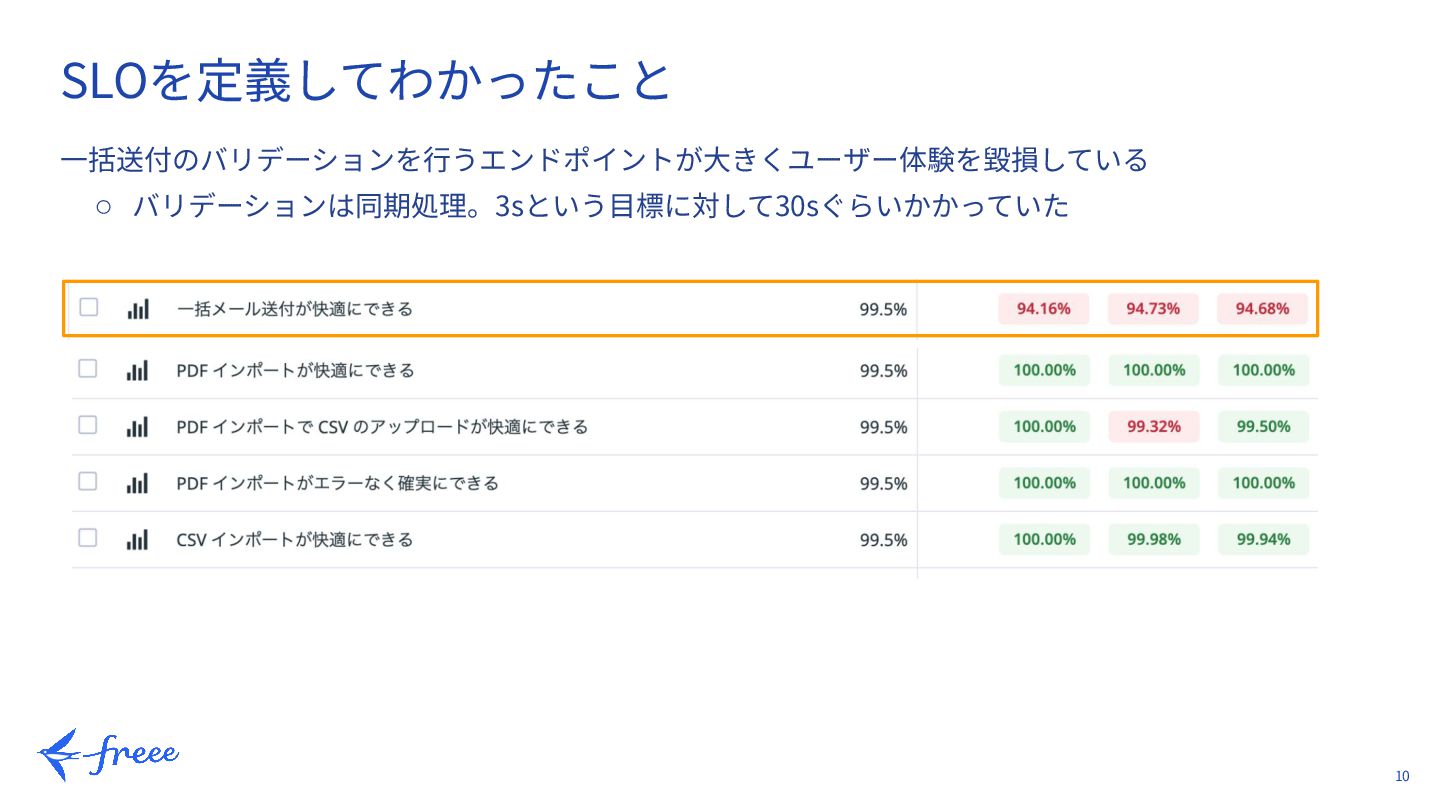Click bar chart icon for CSV インポート row
Image resolution: width=1440 pixels, height=810 pixels.
point(138,540)
